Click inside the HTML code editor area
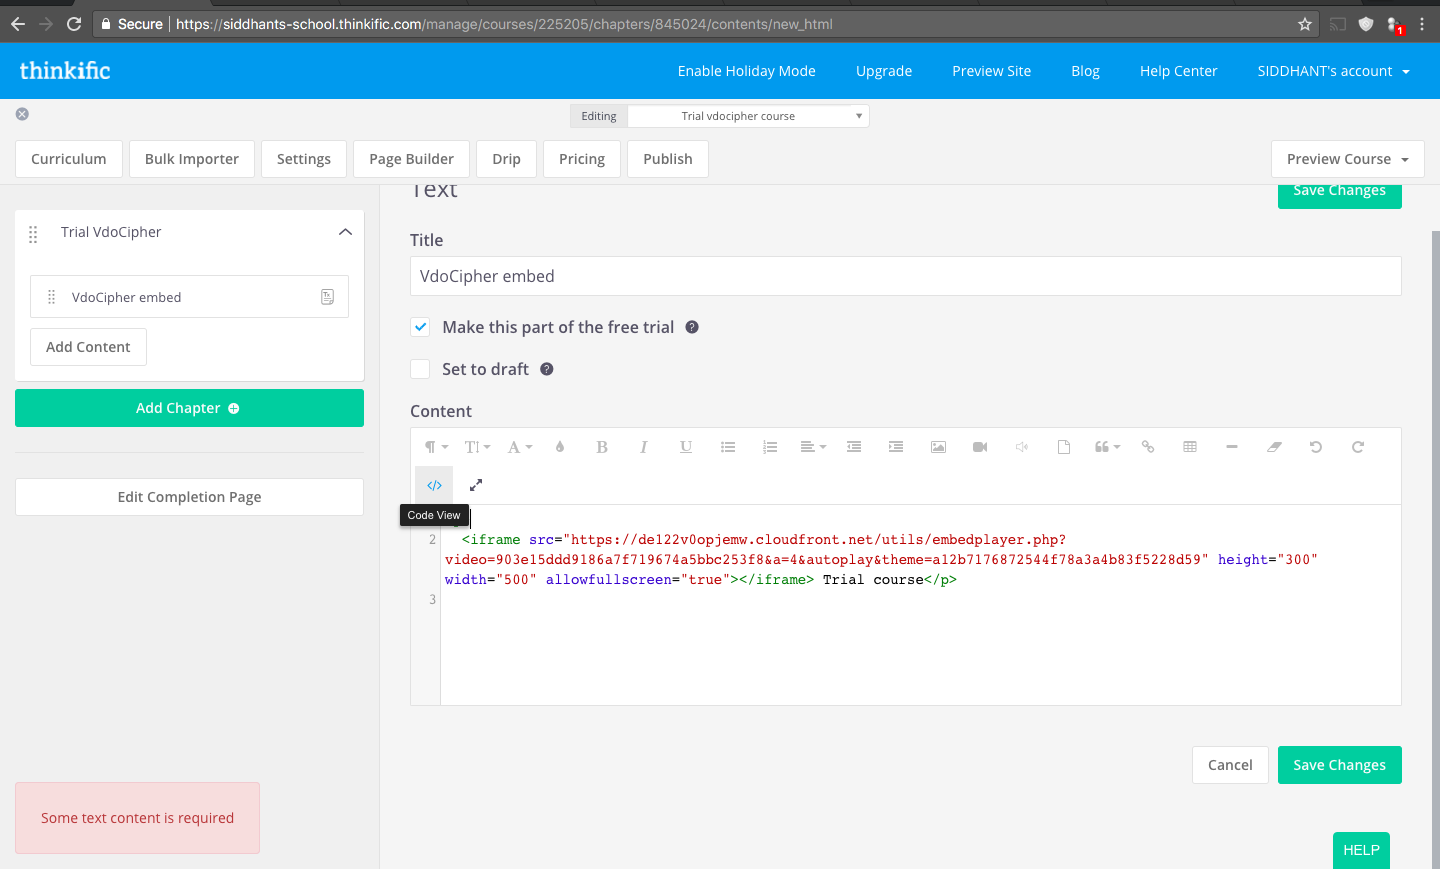The image size is (1440, 869). (x=920, y=605)
